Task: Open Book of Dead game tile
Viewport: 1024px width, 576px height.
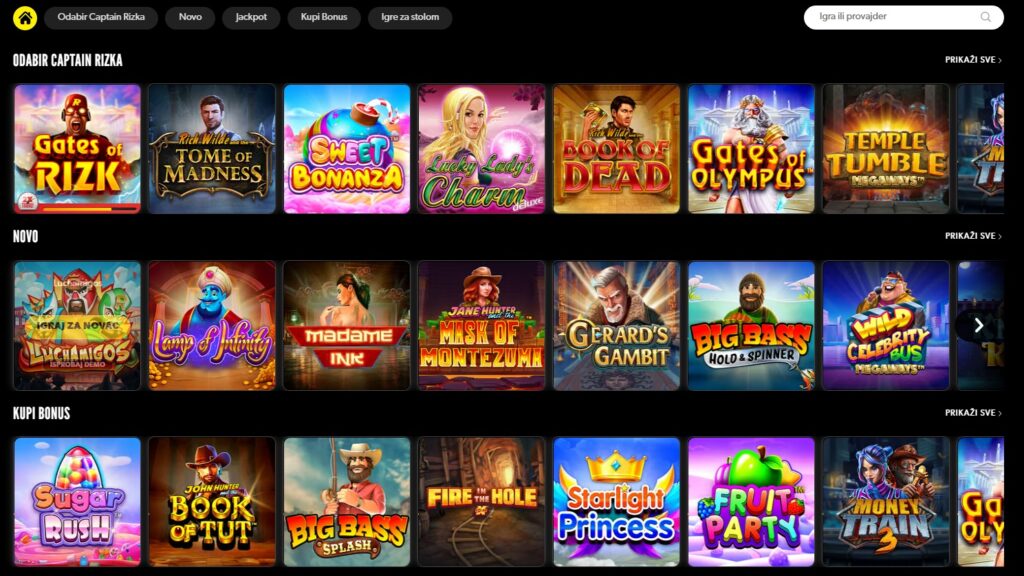Action: coord(616,149)
